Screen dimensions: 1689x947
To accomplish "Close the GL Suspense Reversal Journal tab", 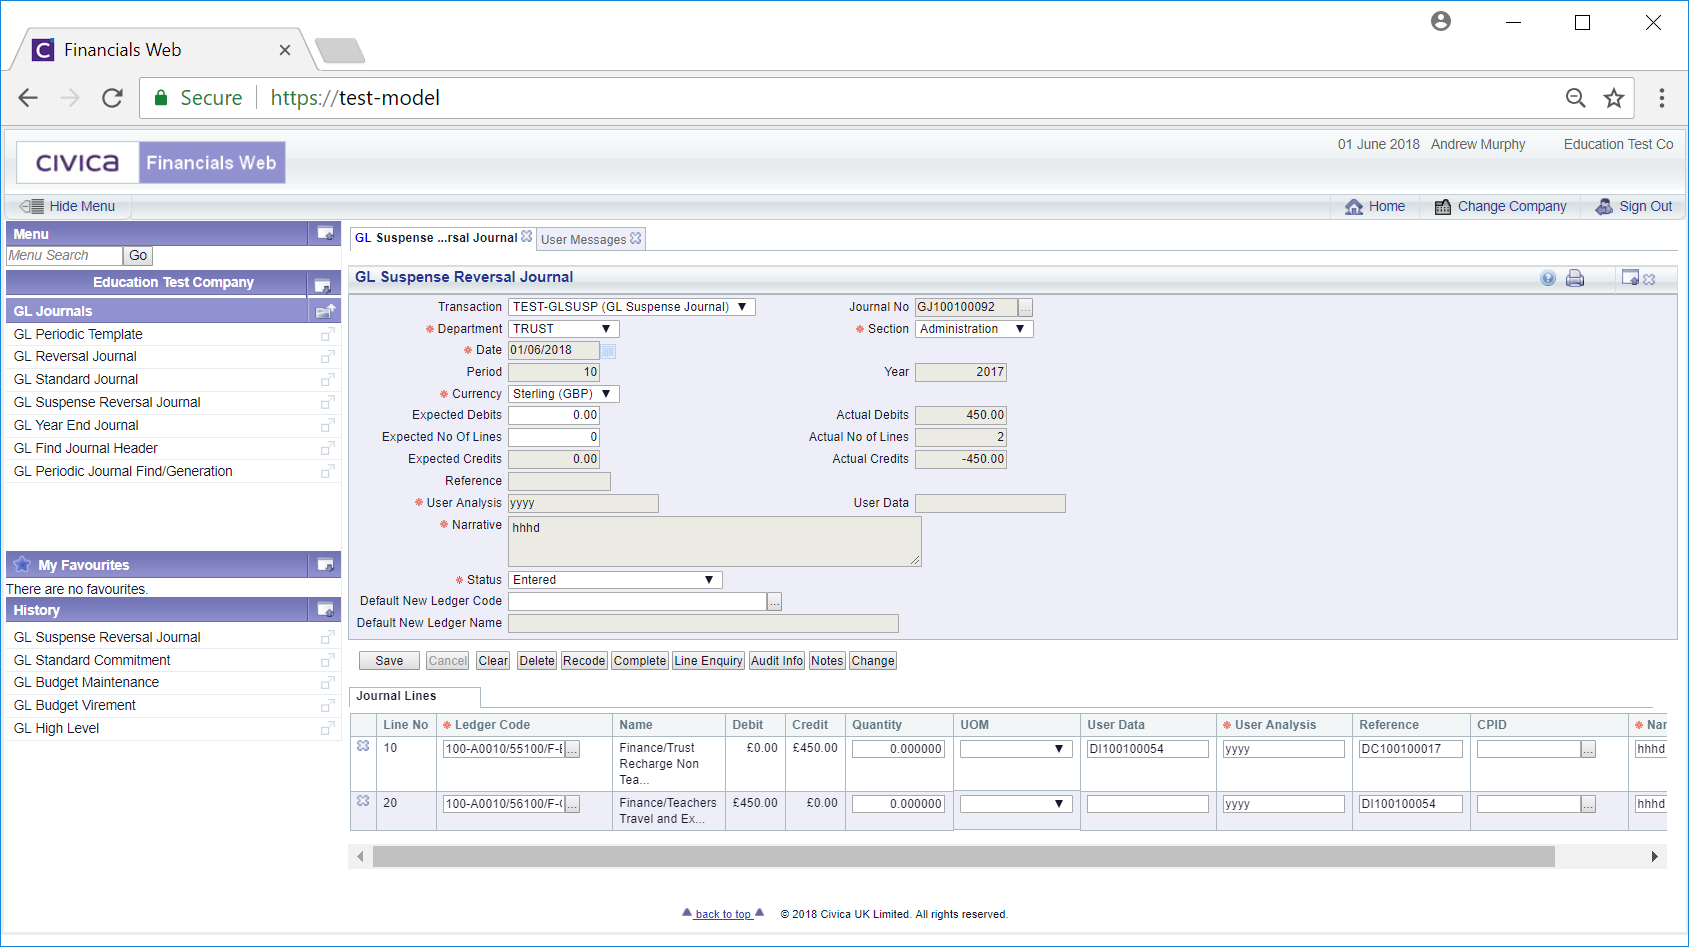I will (x=527, y=237).
